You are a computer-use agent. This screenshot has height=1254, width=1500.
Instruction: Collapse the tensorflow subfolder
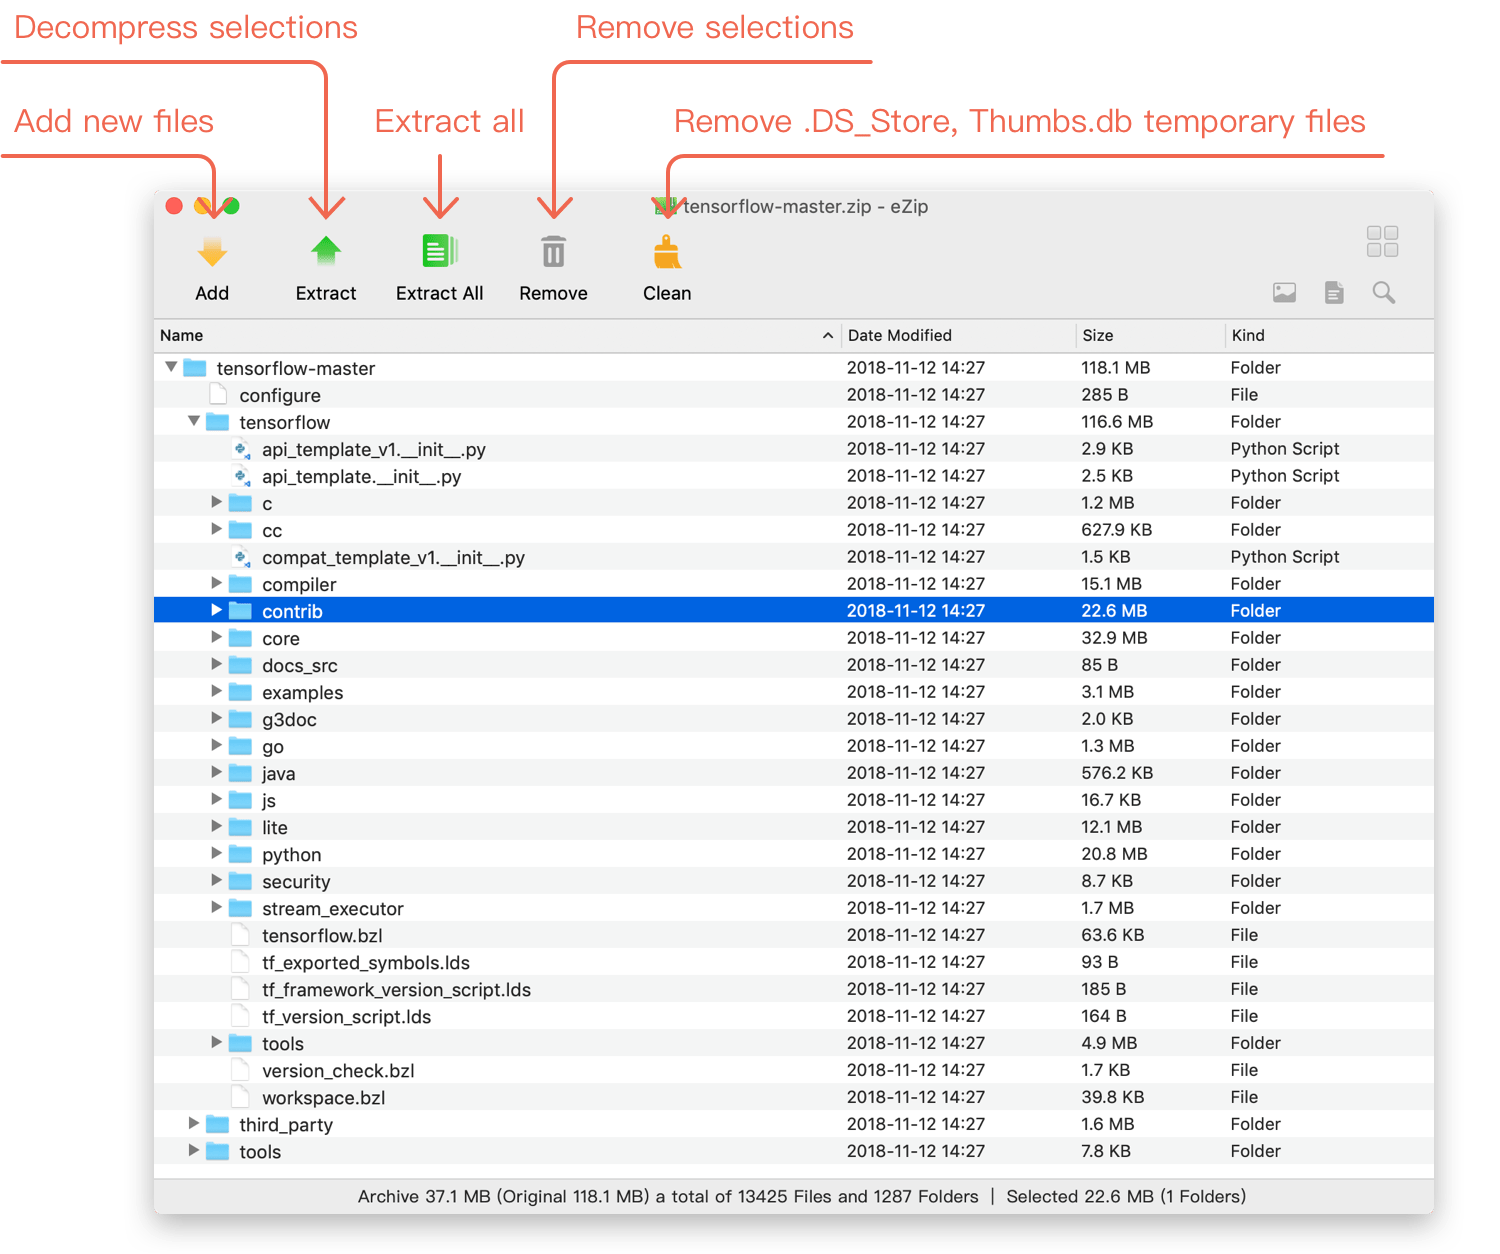click(194, 421)
